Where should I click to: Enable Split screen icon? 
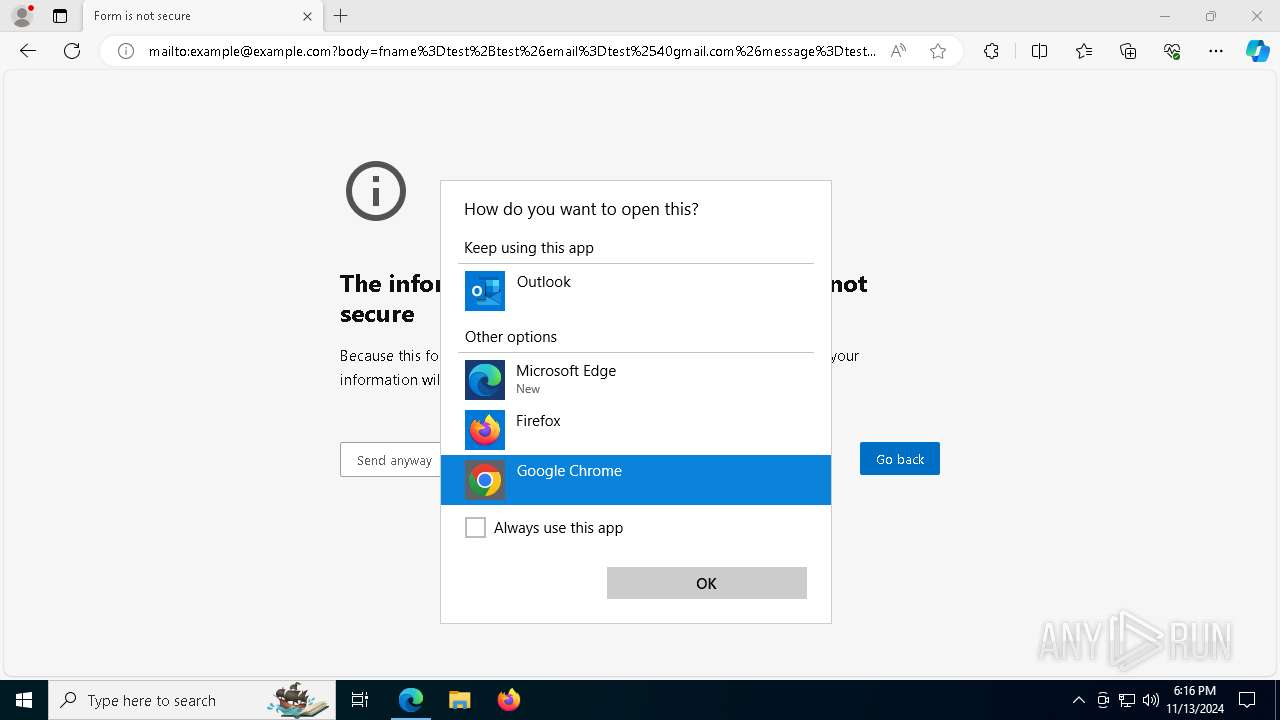pyautogui.click(x=1039, y=51)
